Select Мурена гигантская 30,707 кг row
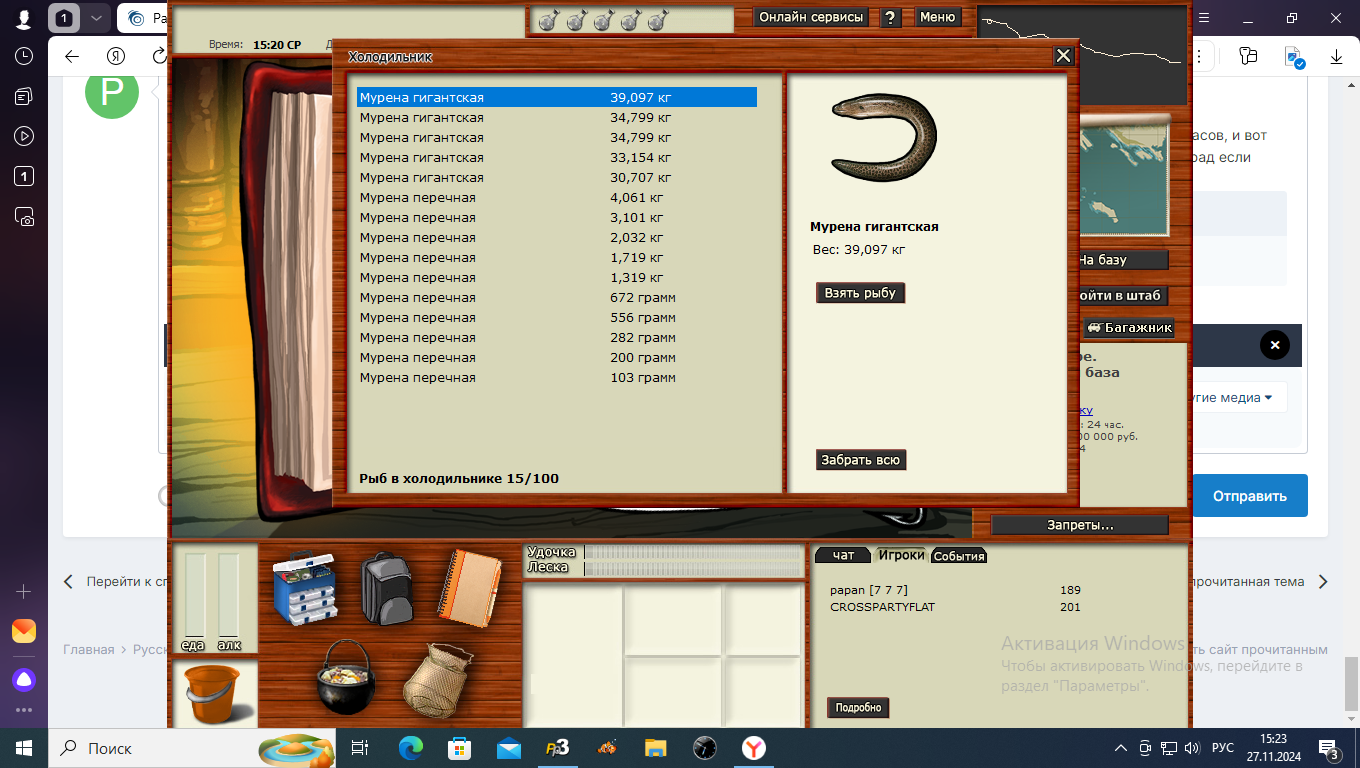Viewport: 1360px width, 768px height. (x=557, y=177)
